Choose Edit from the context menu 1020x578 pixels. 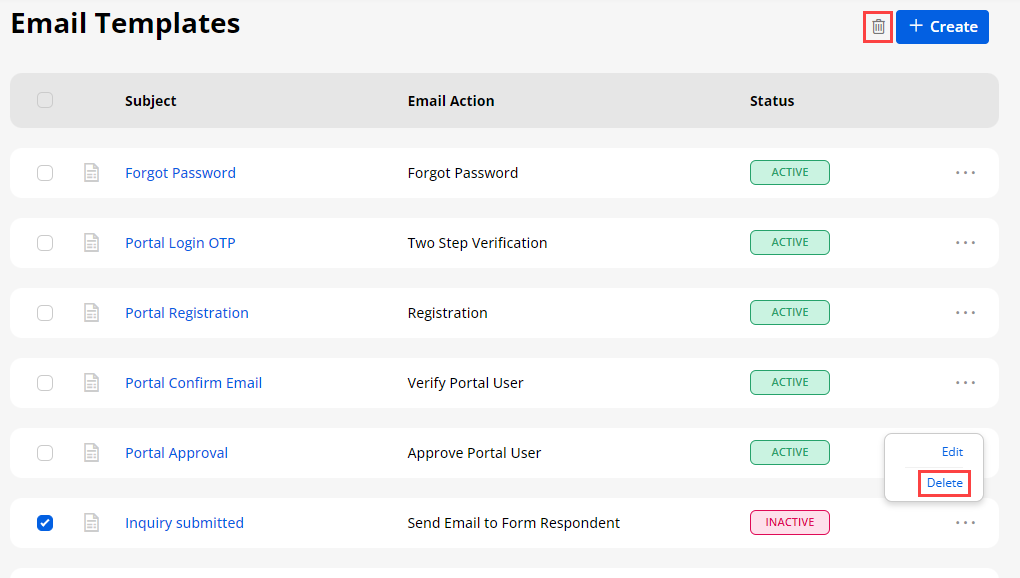[952, 452]
